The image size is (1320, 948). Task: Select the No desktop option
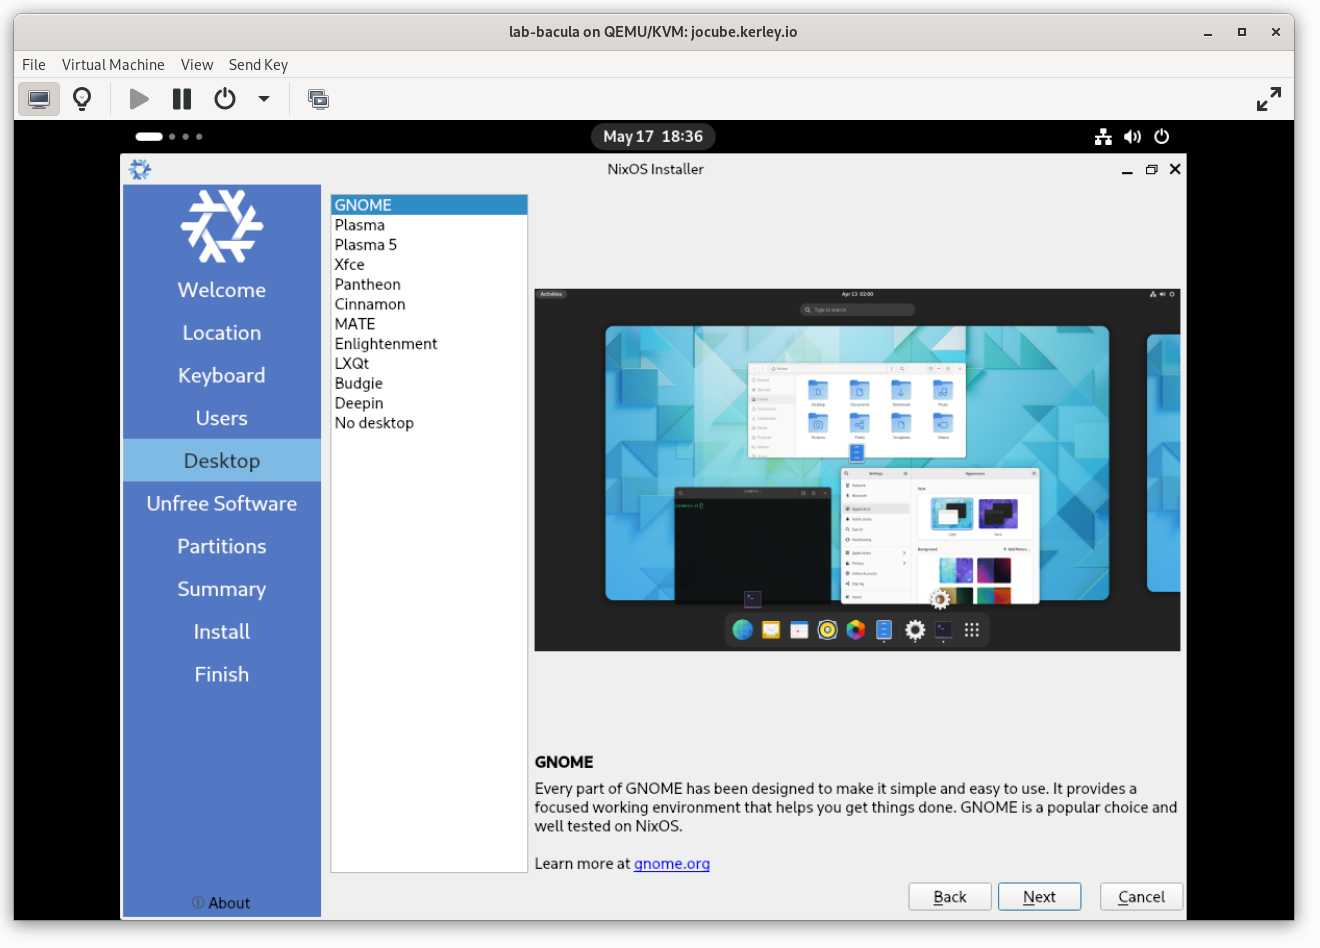click(429, 423)
